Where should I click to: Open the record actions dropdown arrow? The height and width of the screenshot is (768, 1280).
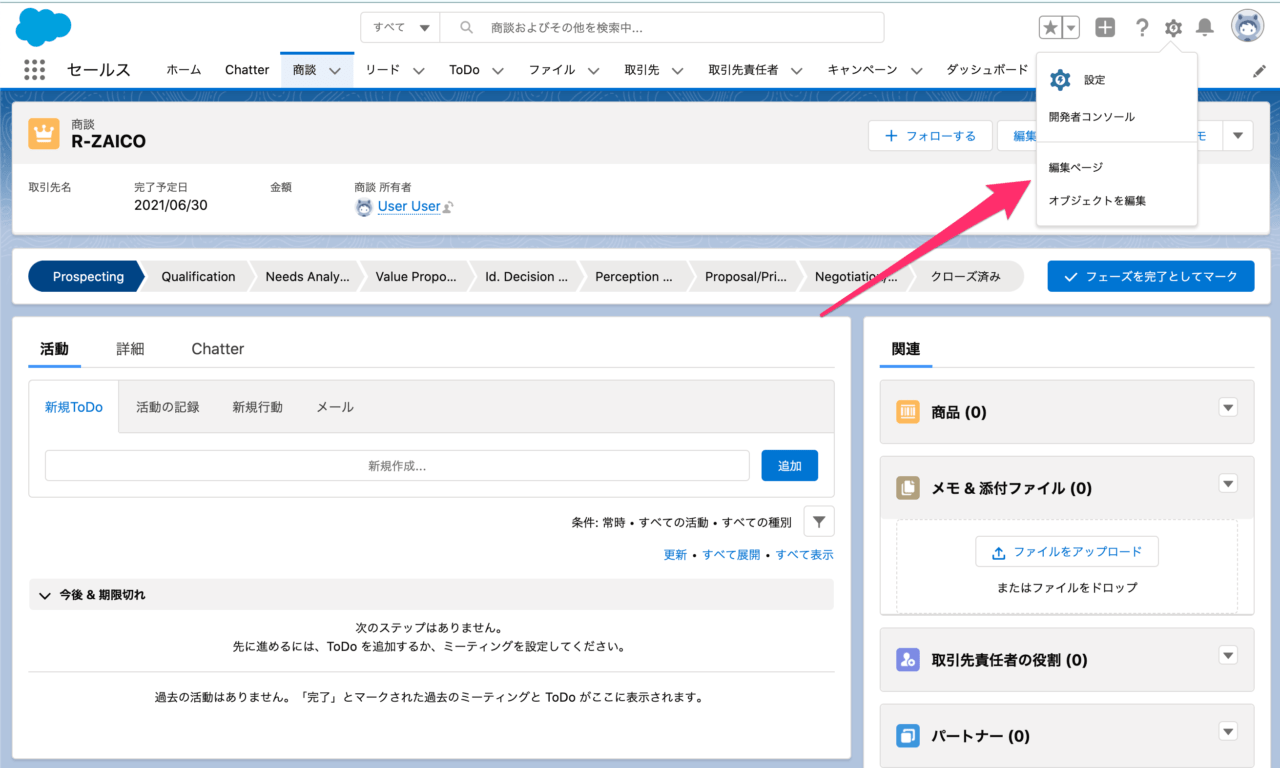1238,136
